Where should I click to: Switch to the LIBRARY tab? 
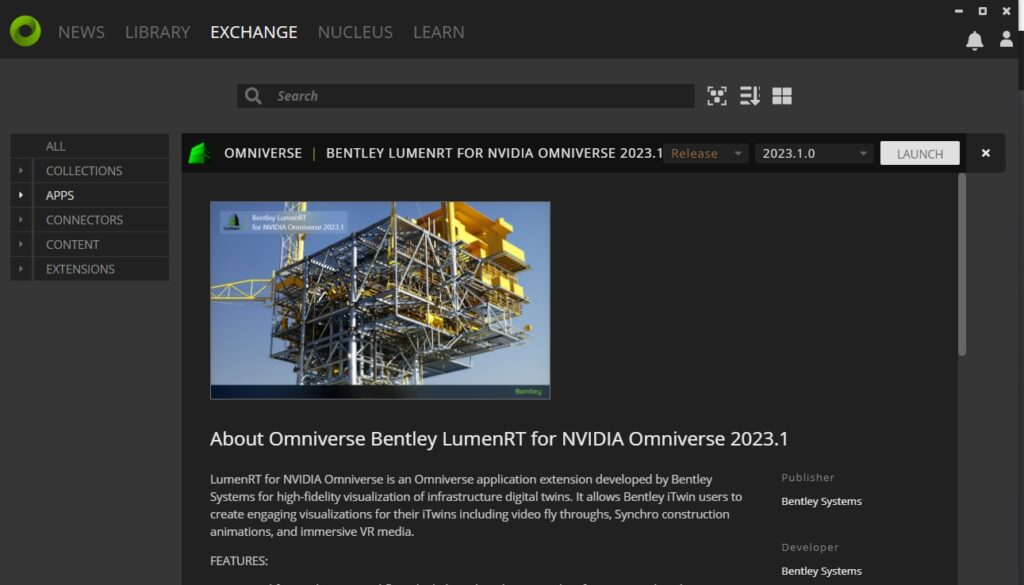click(x=157, y=31)
